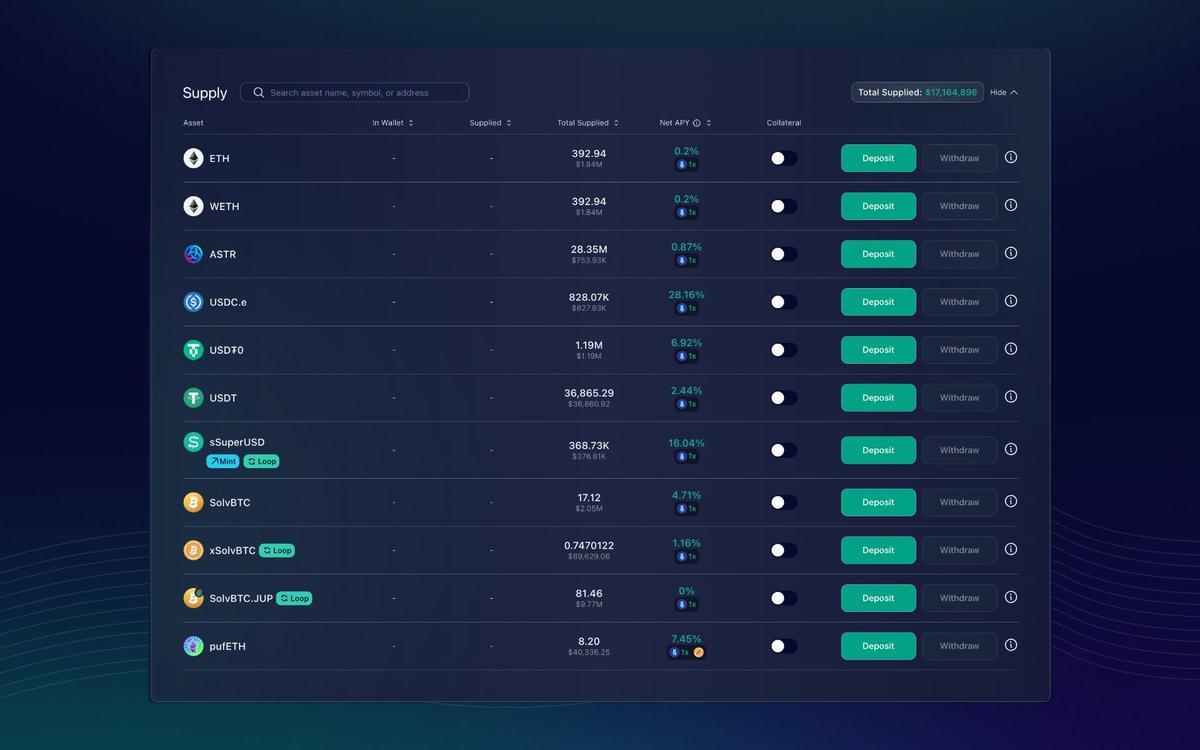Select the sSuperUSD token icon
Viewport: 1200px width, 750px height.
point(192,440)
